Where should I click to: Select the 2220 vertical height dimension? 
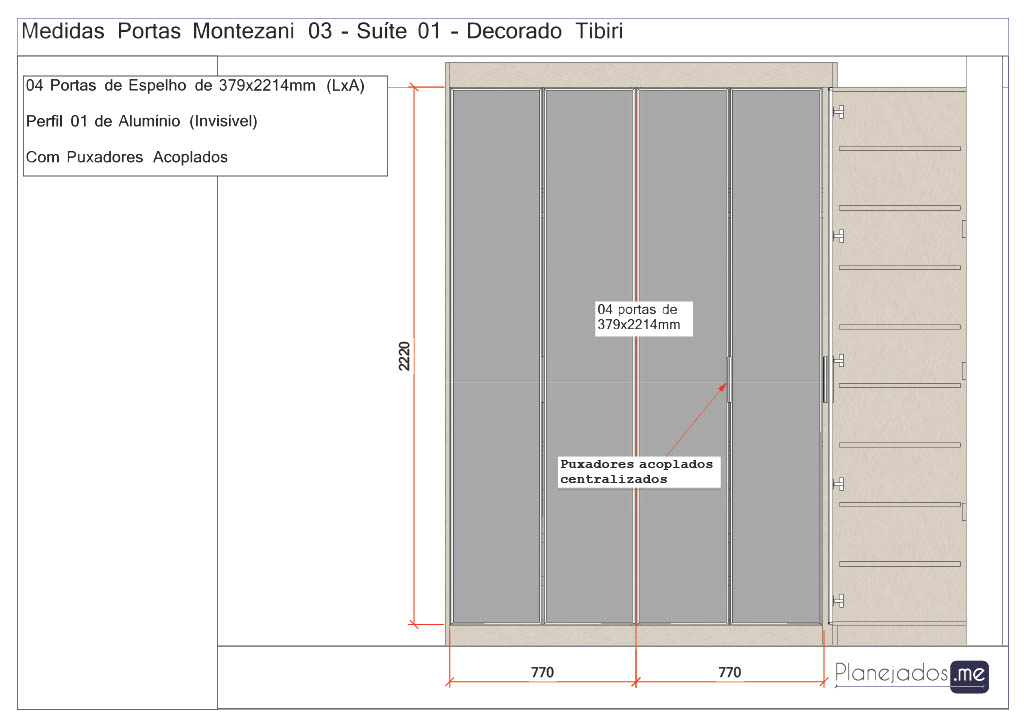pyautogui.click(x=405, y=356)
